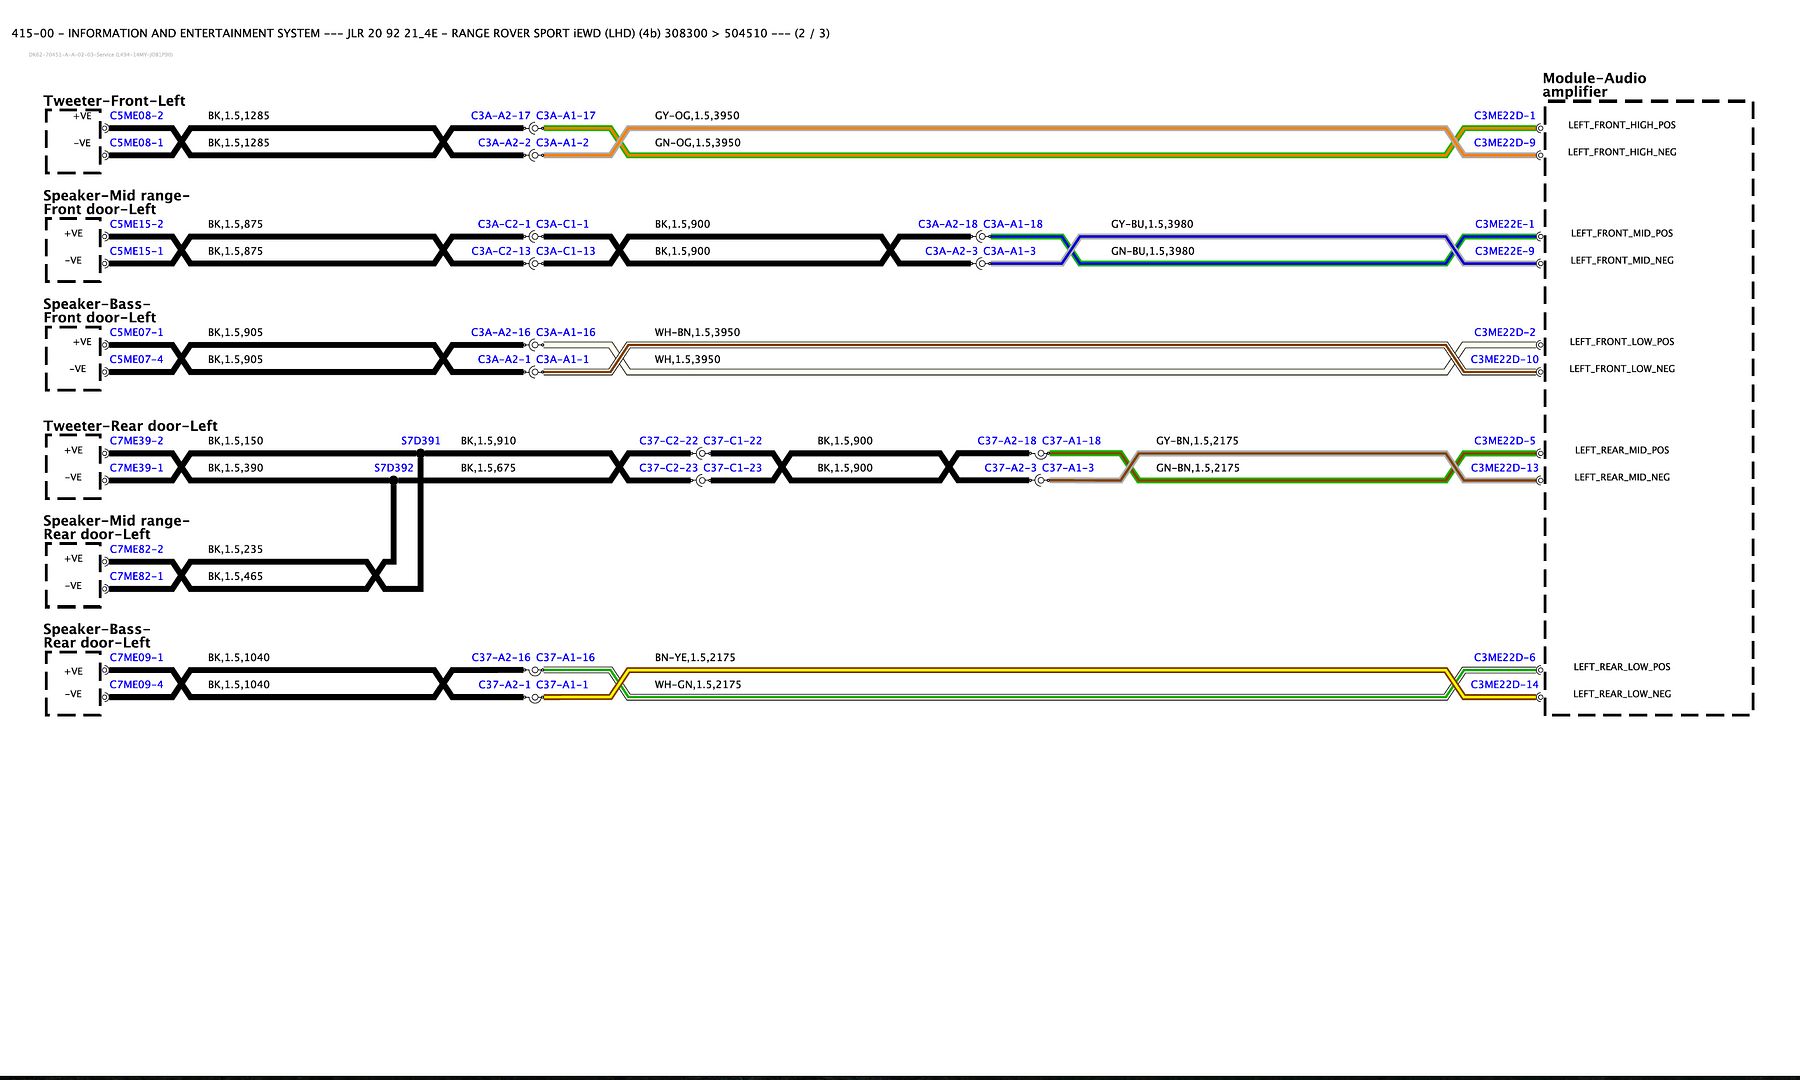Click the Tweeter-Front-Left component title
The image size is (1800, 1080).
pos(114,100)
